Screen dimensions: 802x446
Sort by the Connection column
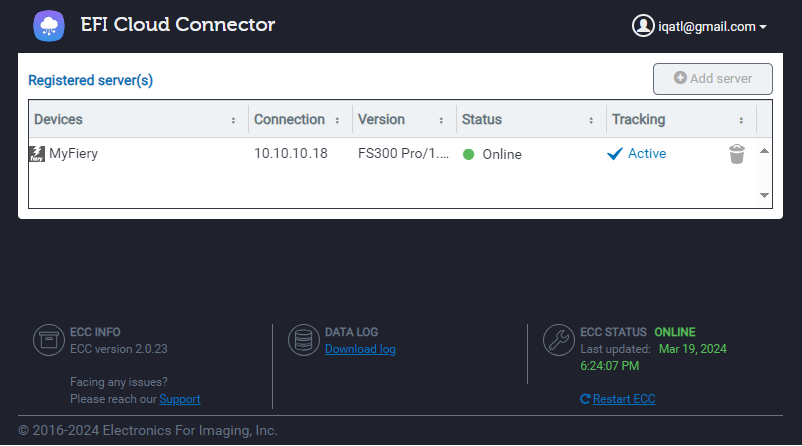coord(337,121)
